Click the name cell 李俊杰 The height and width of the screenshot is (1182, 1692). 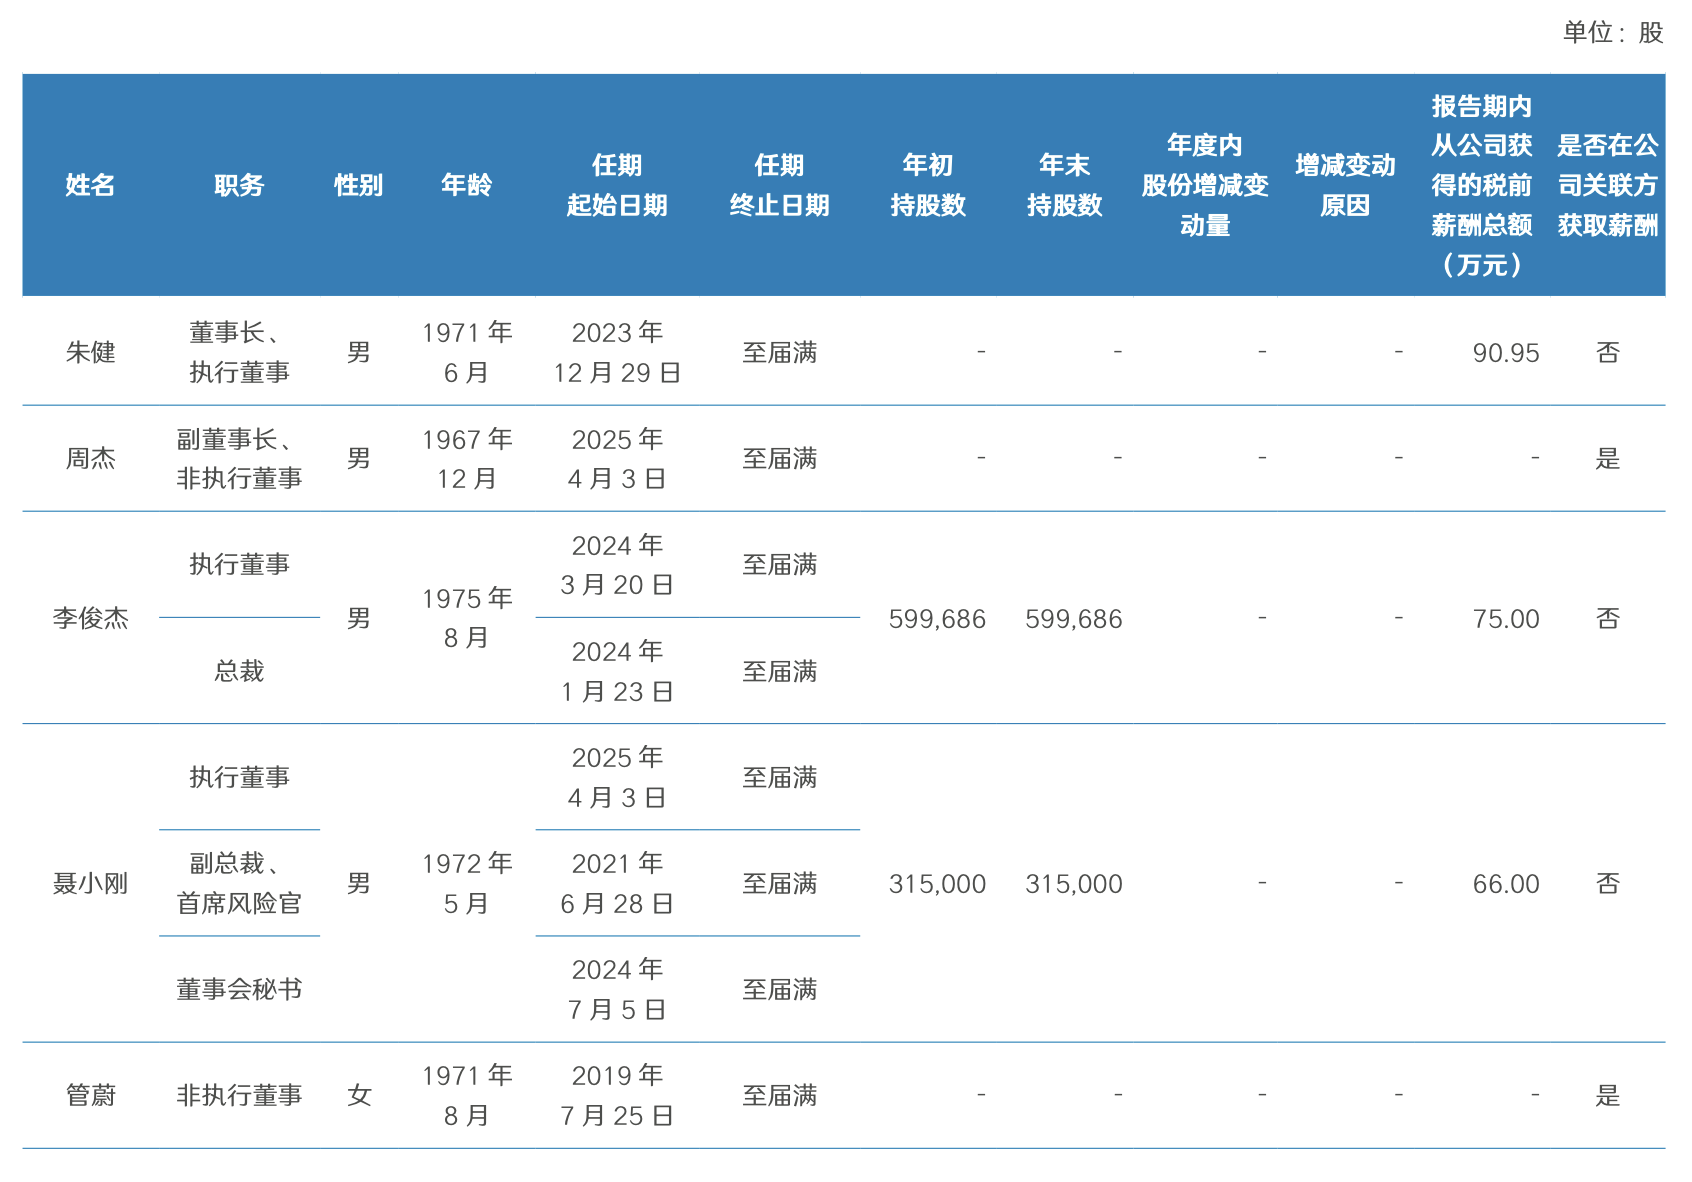pos(90,618)
